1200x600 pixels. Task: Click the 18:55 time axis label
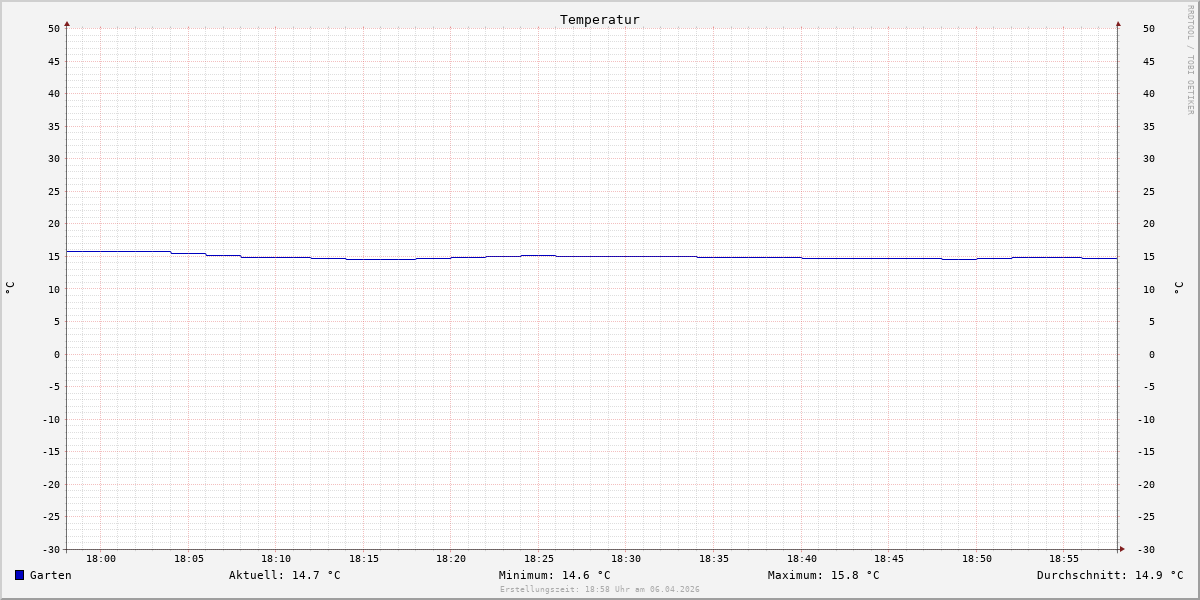(x=1064, y=558)
